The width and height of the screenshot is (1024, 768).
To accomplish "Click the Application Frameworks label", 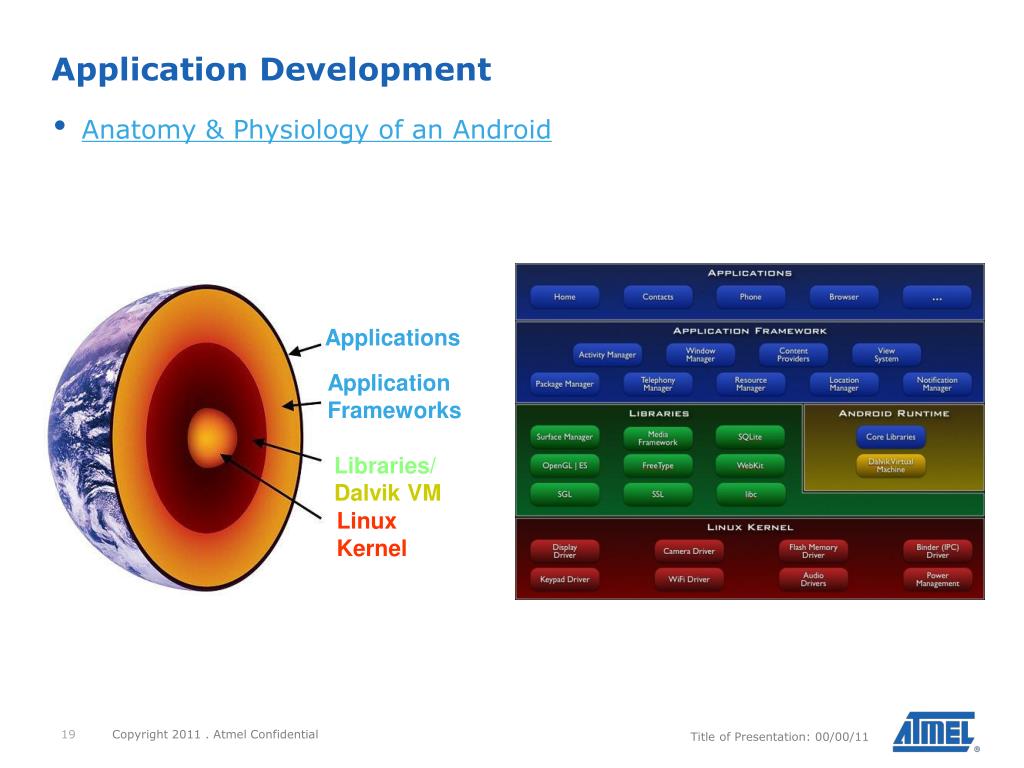I will (394, 396).
